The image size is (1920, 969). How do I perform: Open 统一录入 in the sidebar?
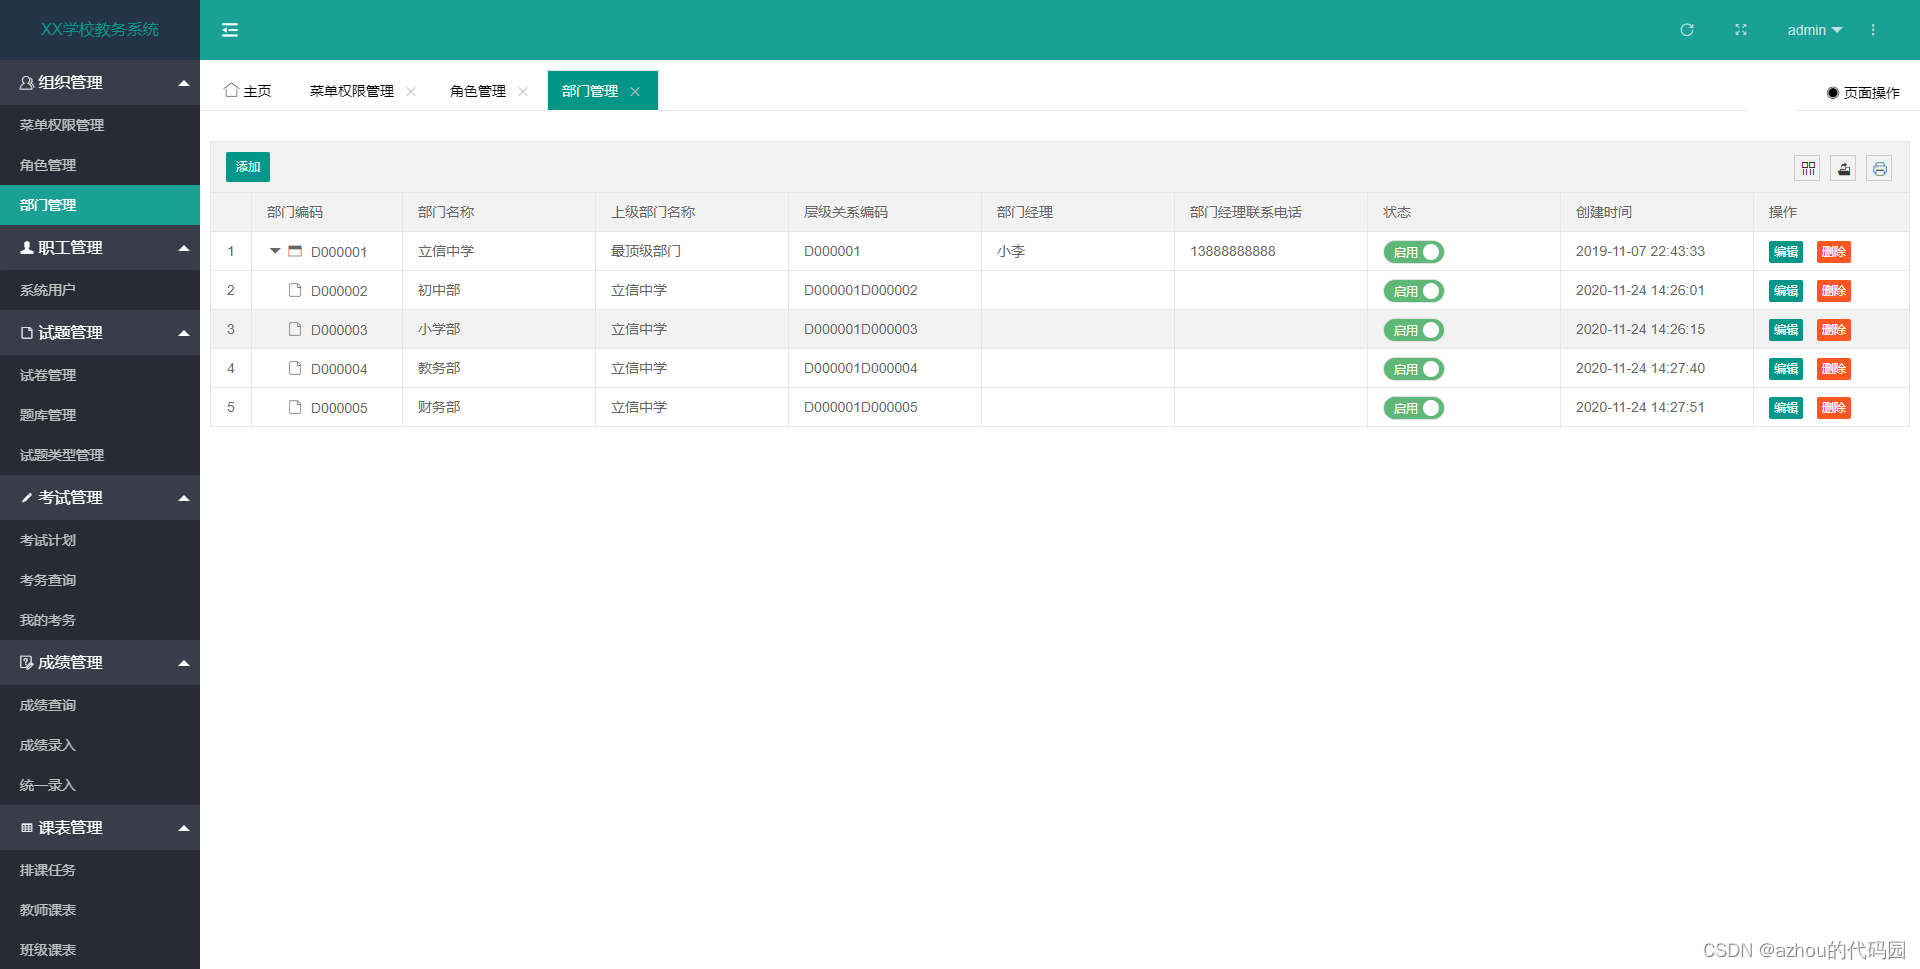click(x=100, y=785)
